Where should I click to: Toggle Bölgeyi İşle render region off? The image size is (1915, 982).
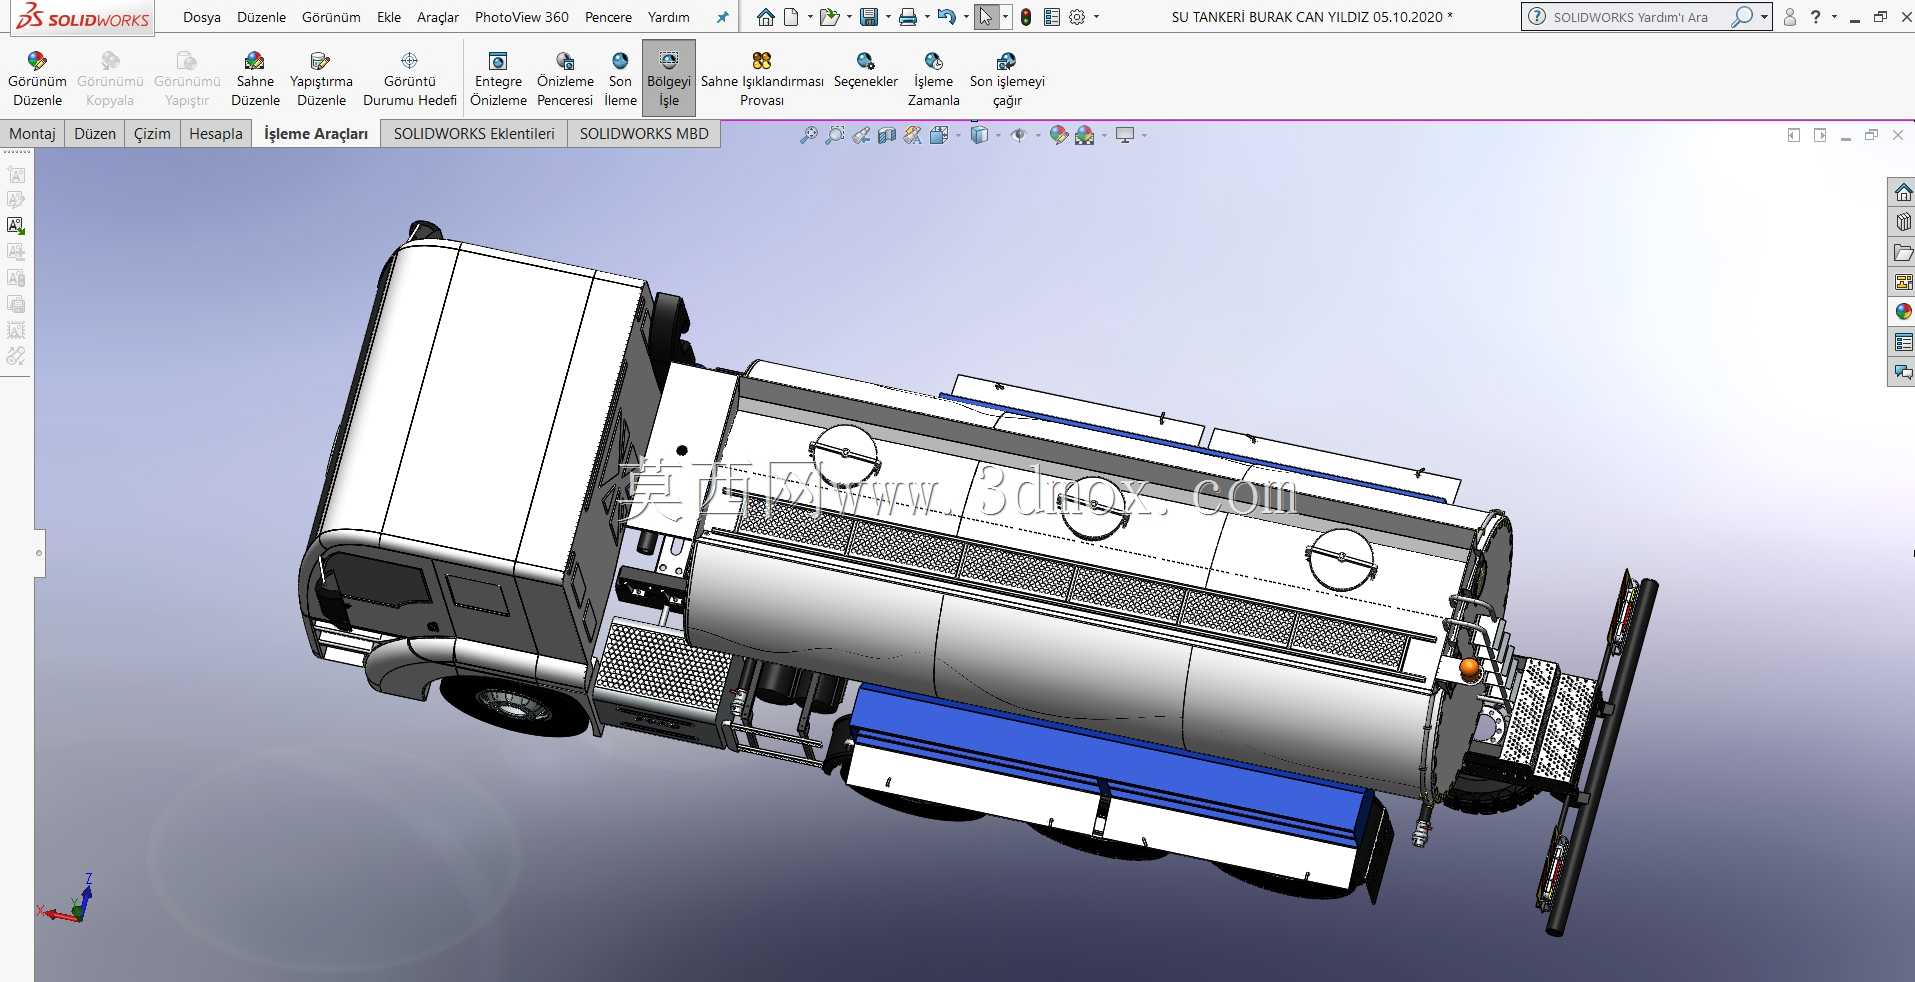[x=669, y=79]
